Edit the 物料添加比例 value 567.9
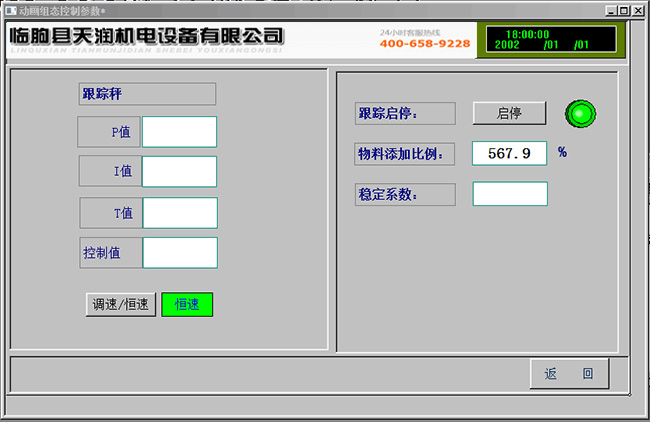Viewport: 650px width, 422px height. pyautogui.click(x=509, y=153)
